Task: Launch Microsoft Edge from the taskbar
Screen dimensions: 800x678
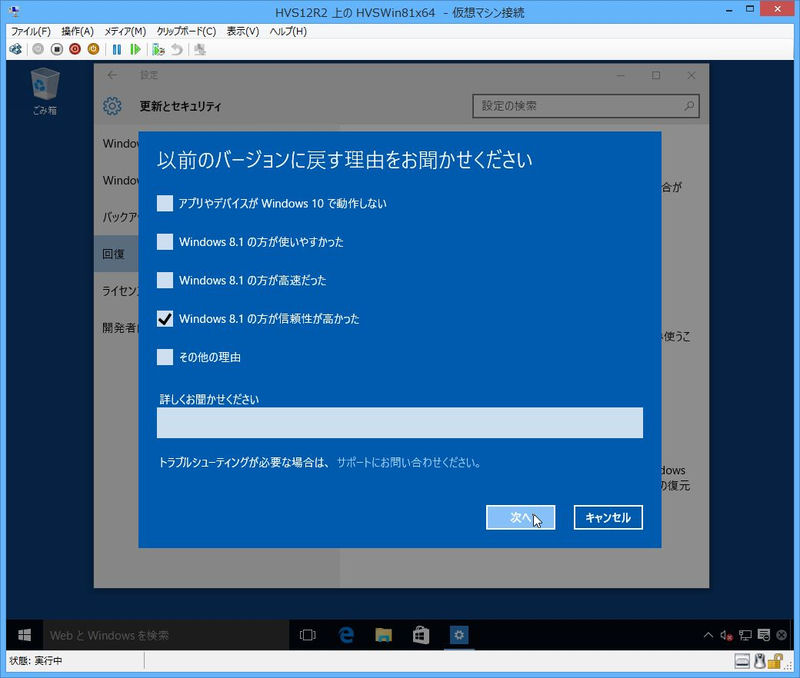Action: pos(346,635)
